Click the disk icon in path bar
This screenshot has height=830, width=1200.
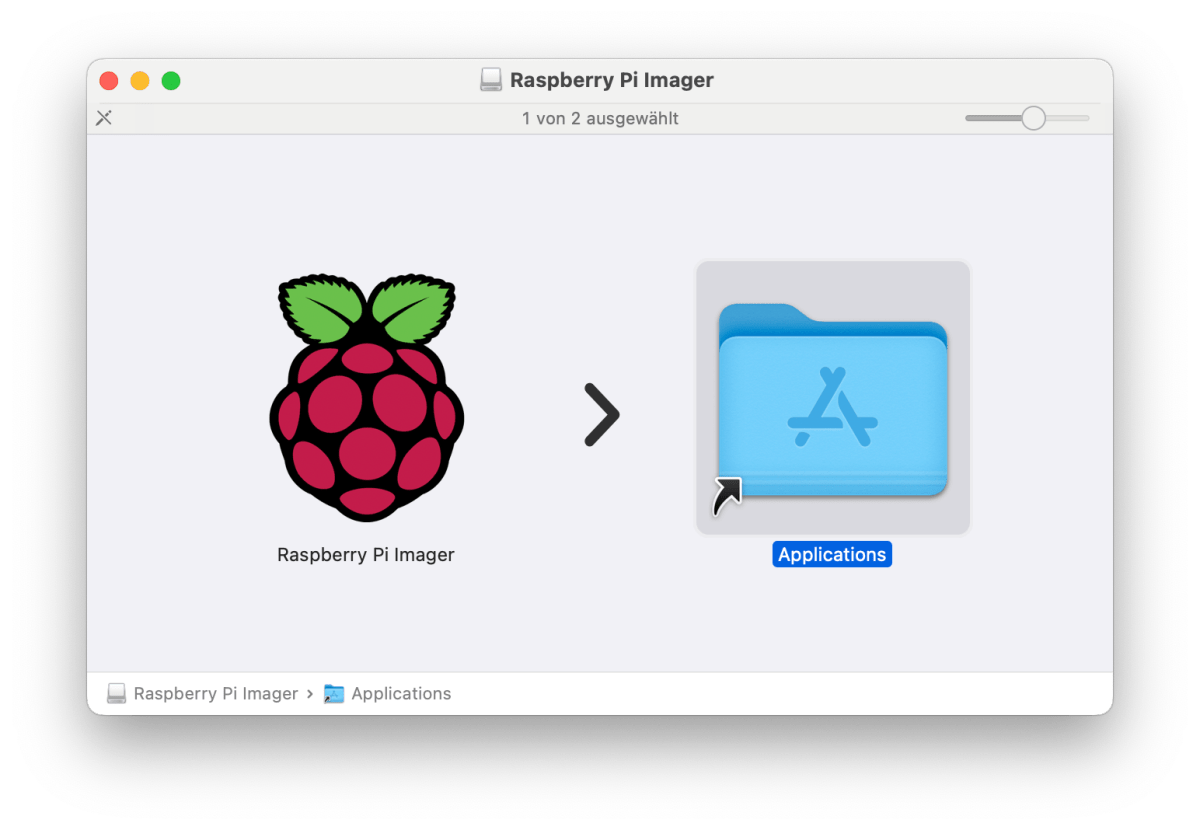point(117,694)
